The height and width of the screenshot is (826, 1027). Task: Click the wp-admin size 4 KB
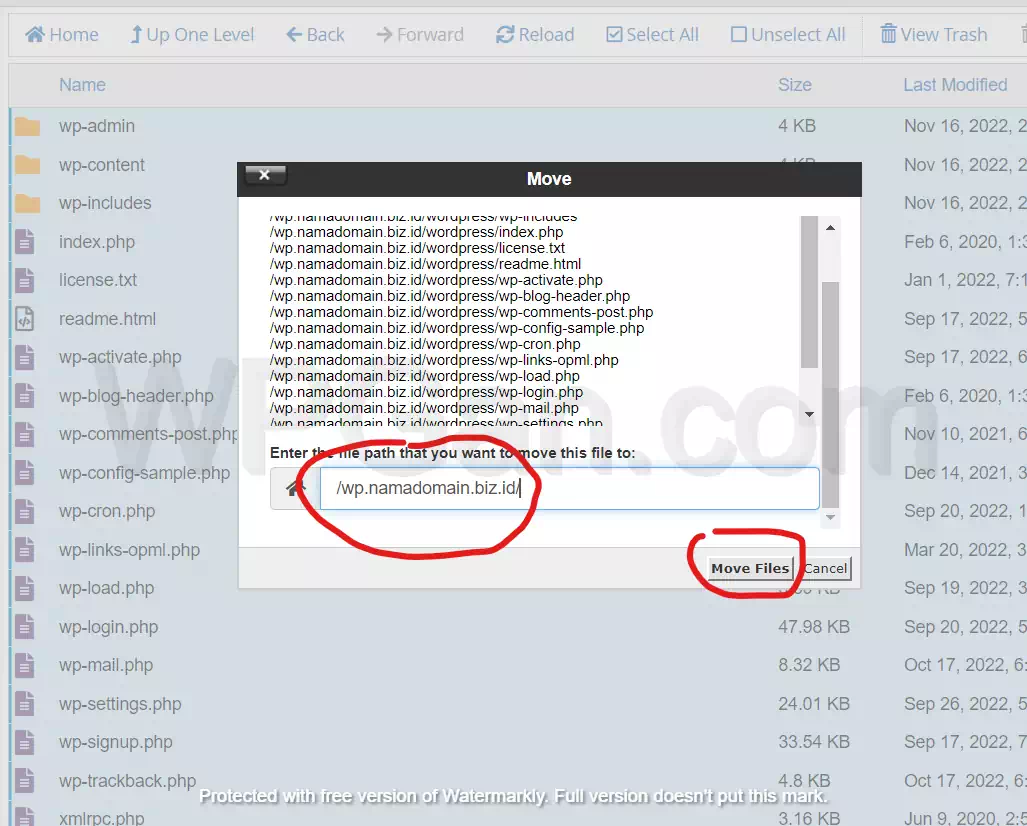click(x=797, y=126)
